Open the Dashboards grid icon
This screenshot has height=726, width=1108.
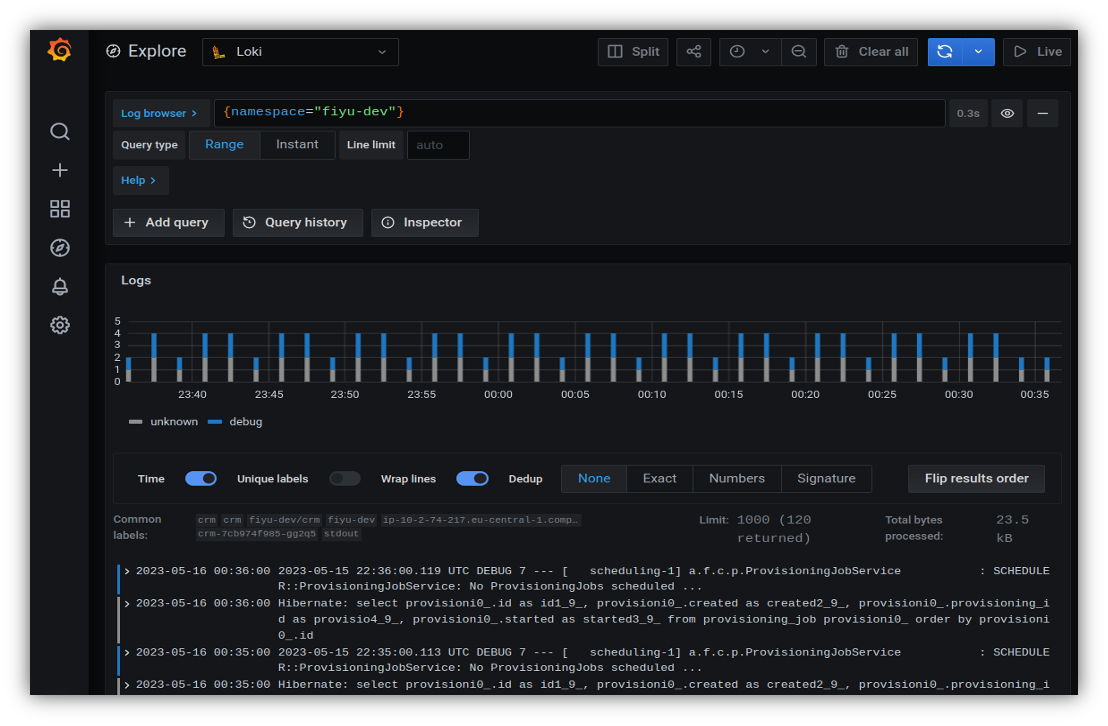click(60, 209)
